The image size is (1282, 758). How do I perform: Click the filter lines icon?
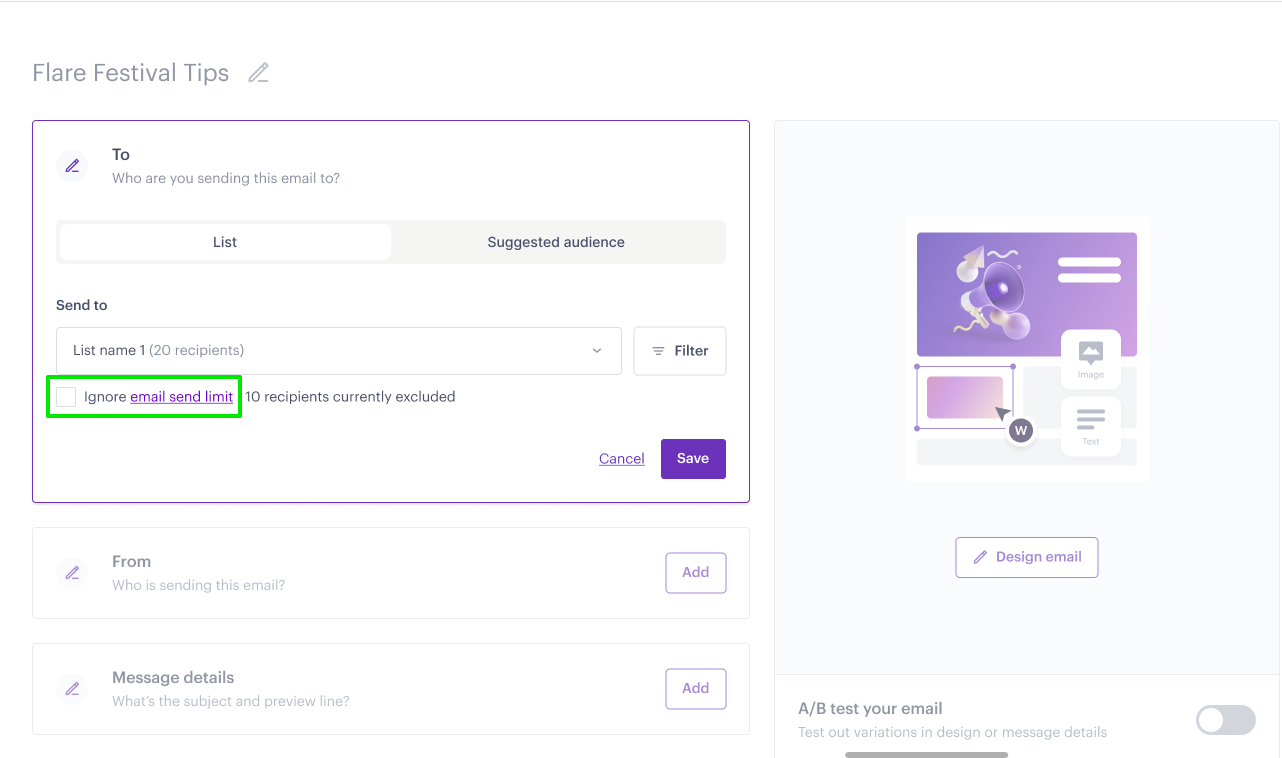click(658, 351)
